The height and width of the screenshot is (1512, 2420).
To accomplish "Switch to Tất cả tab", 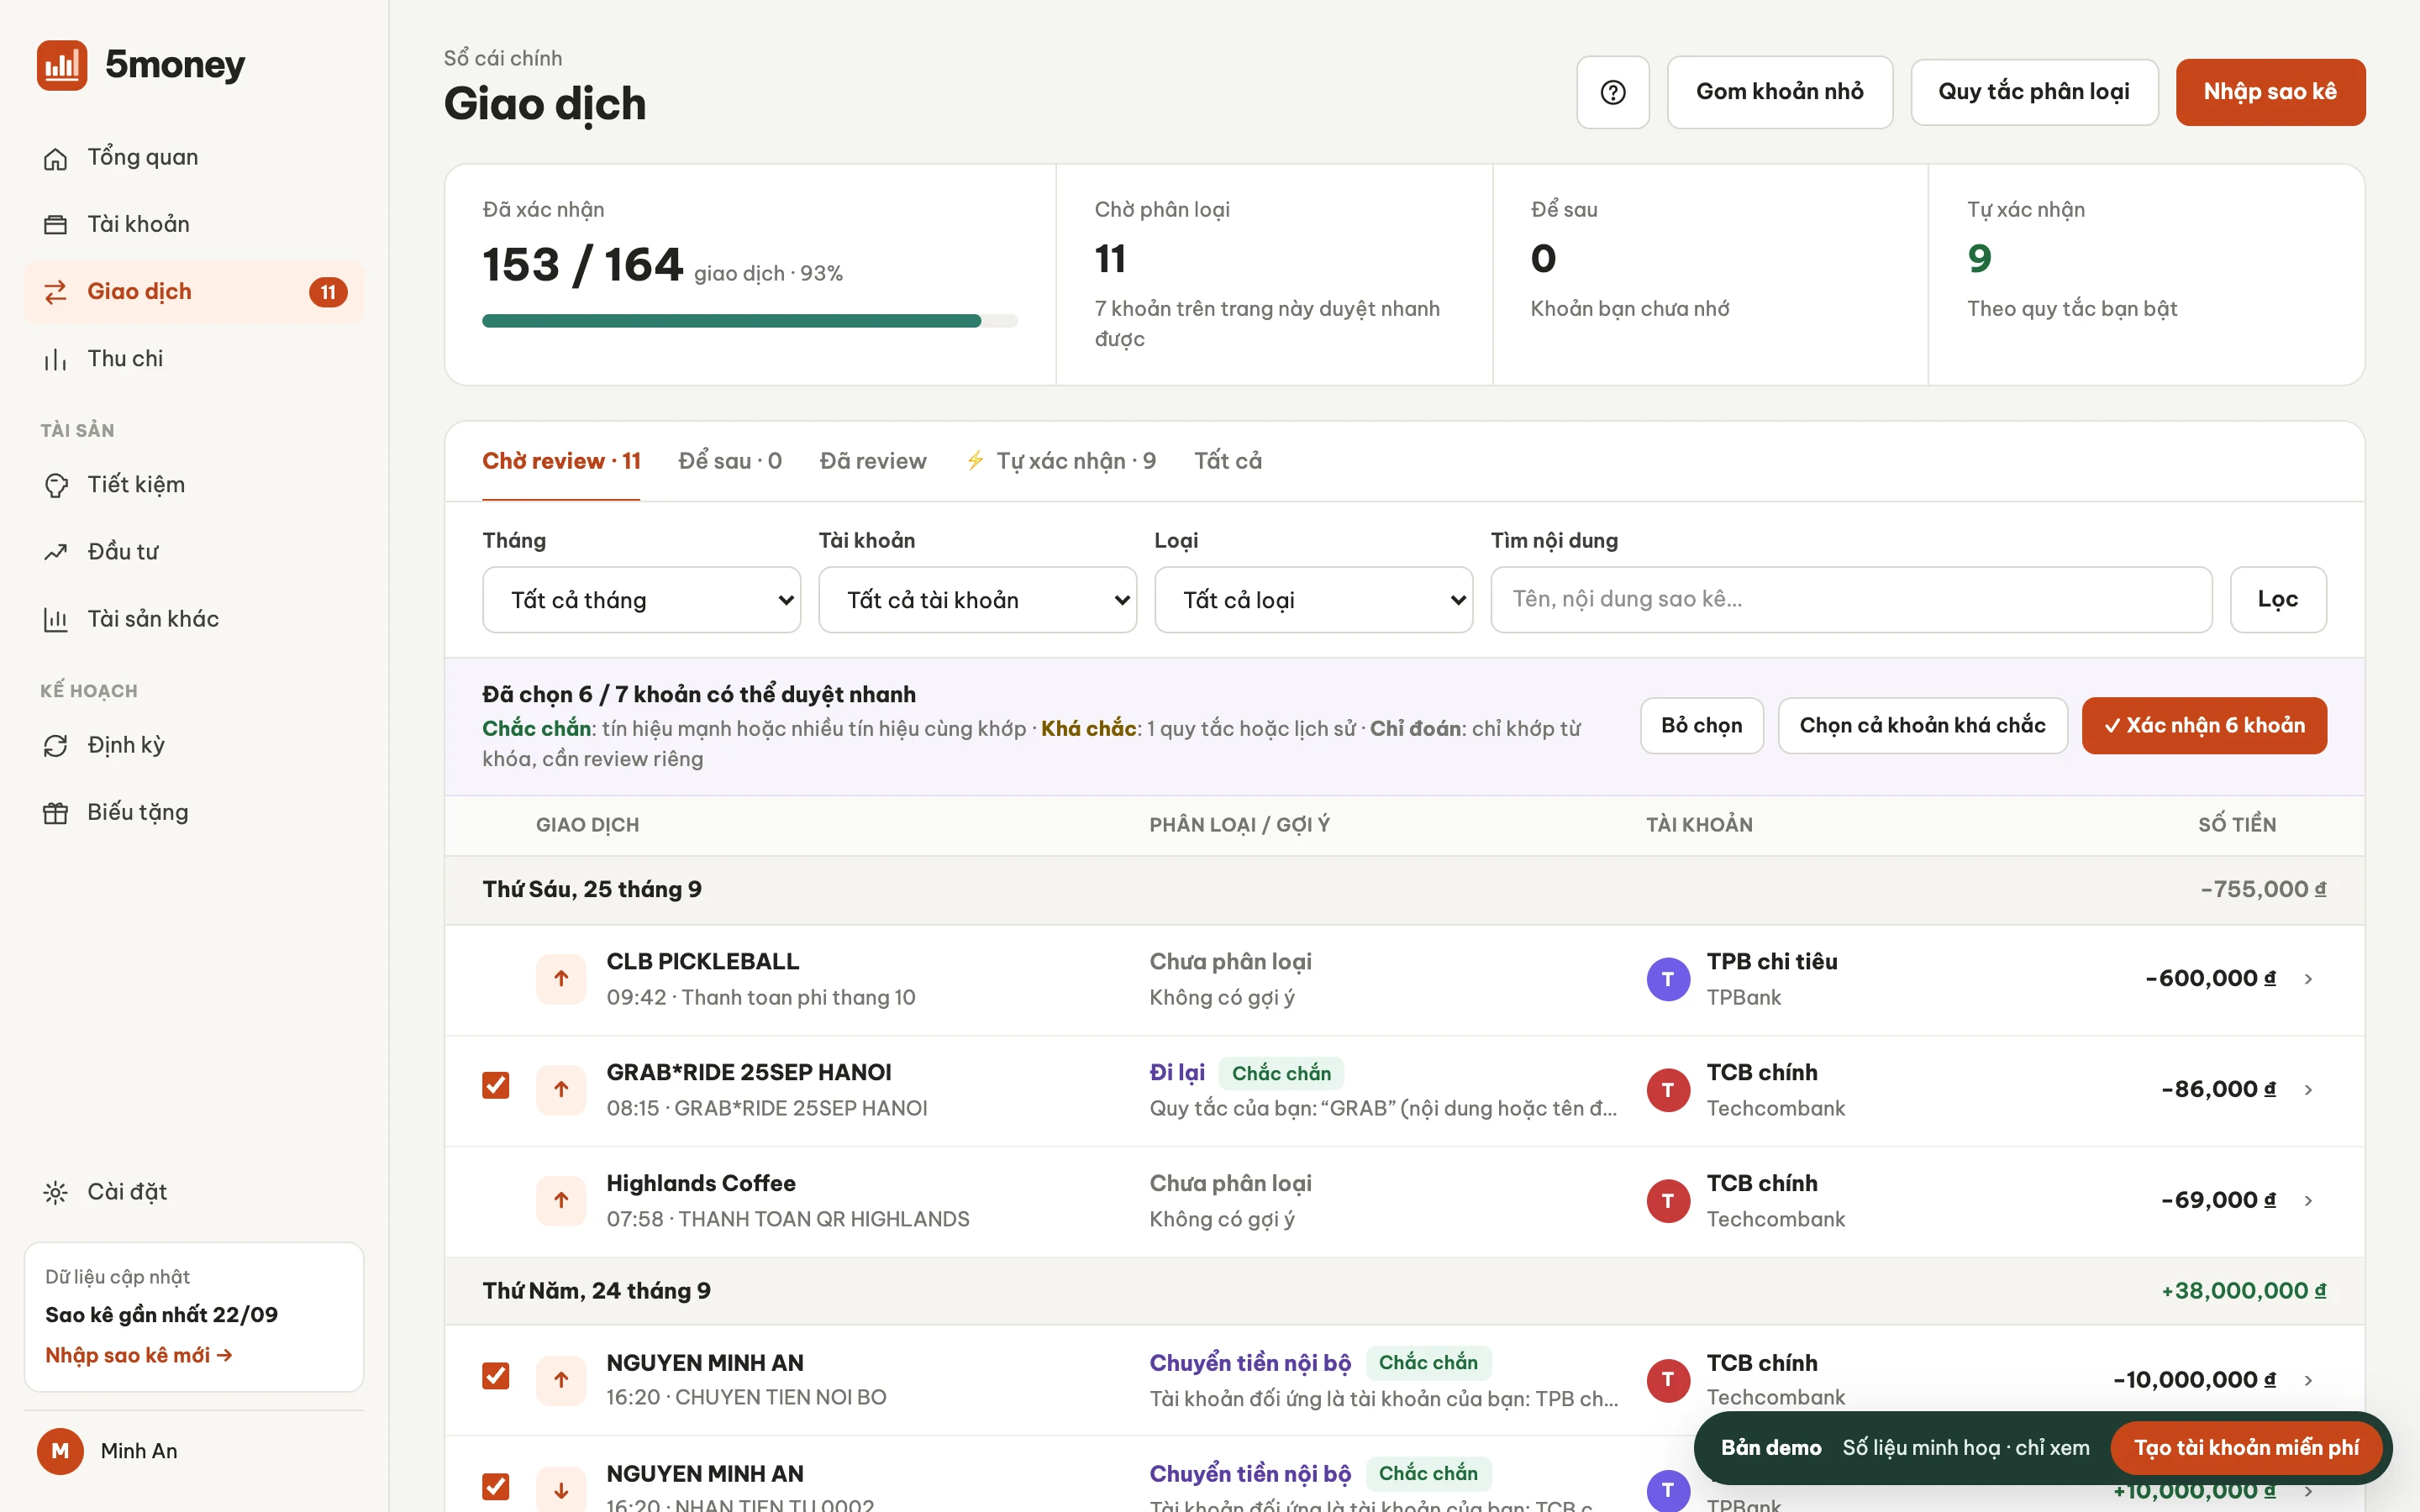I will tap(1228, 461).
